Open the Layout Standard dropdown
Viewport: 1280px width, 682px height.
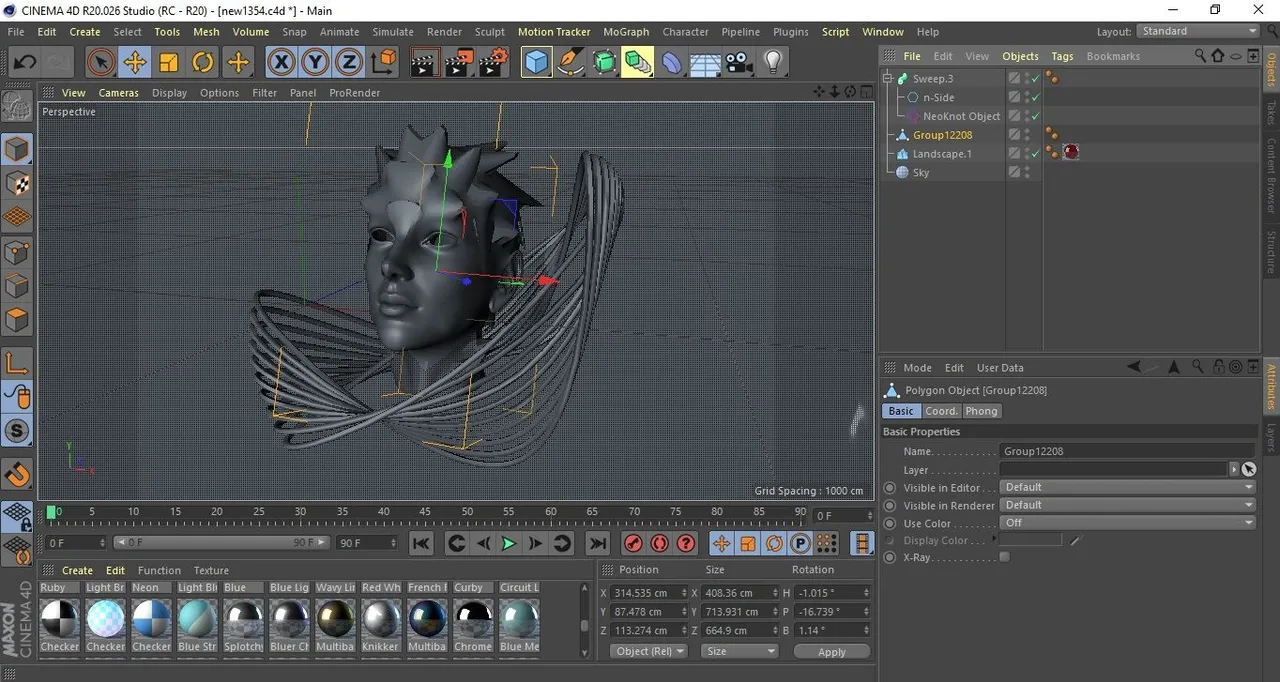pos(1198,31)
